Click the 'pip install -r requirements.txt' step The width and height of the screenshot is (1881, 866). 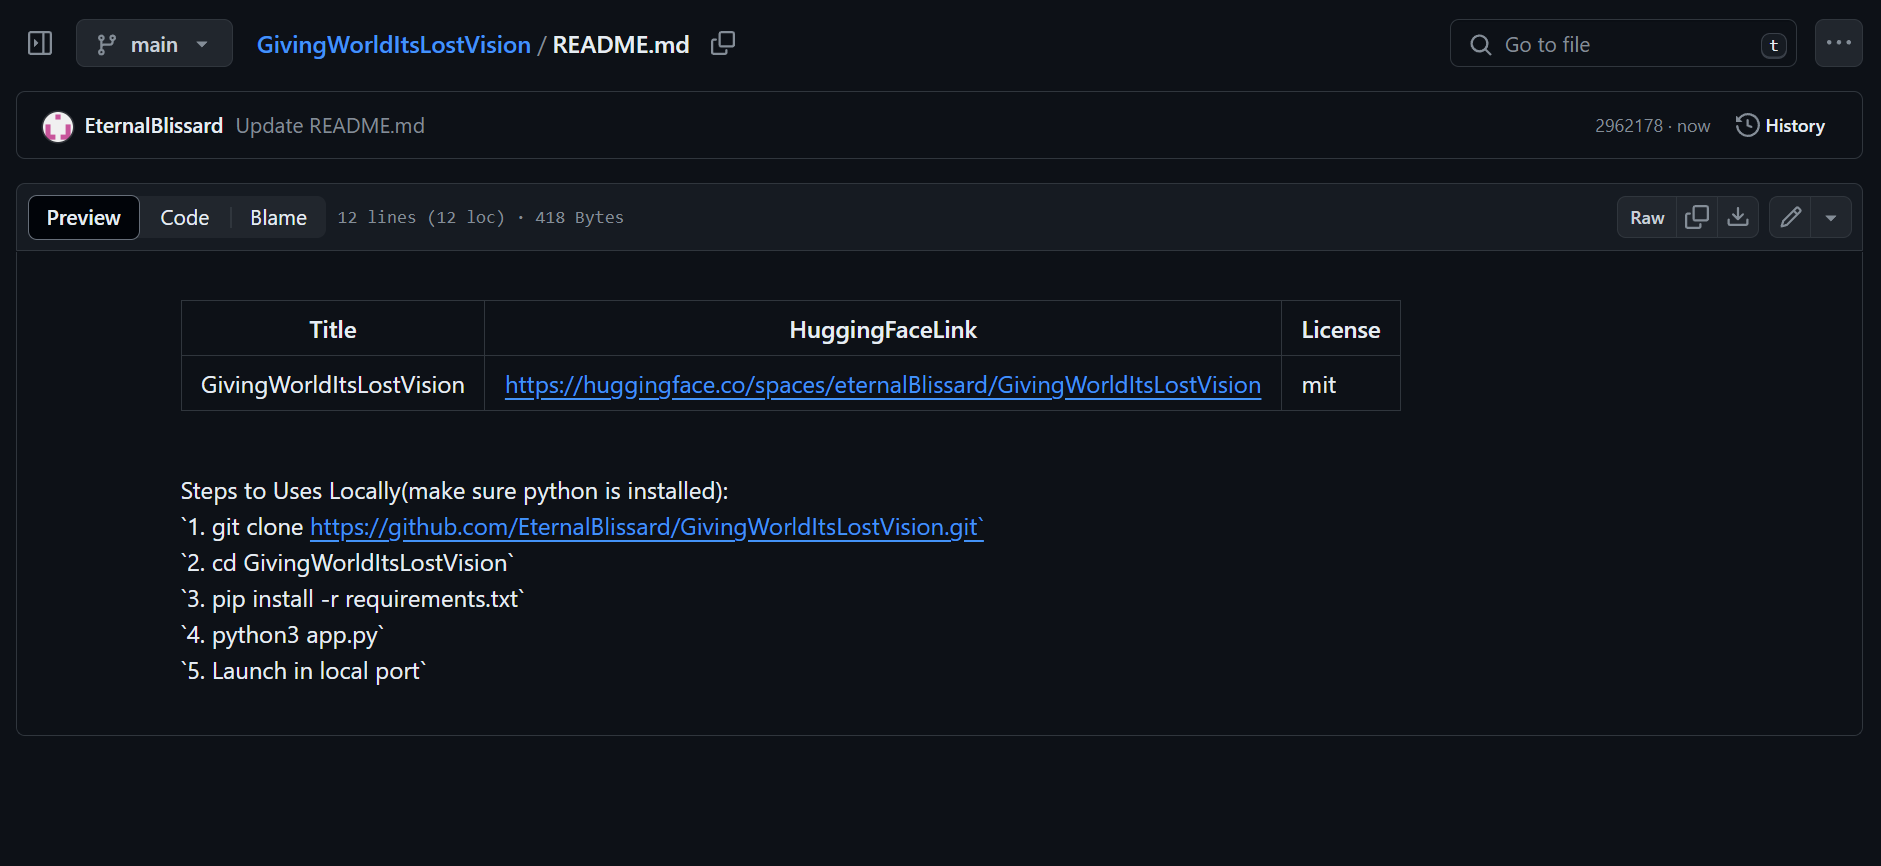(x=352, y=599)
